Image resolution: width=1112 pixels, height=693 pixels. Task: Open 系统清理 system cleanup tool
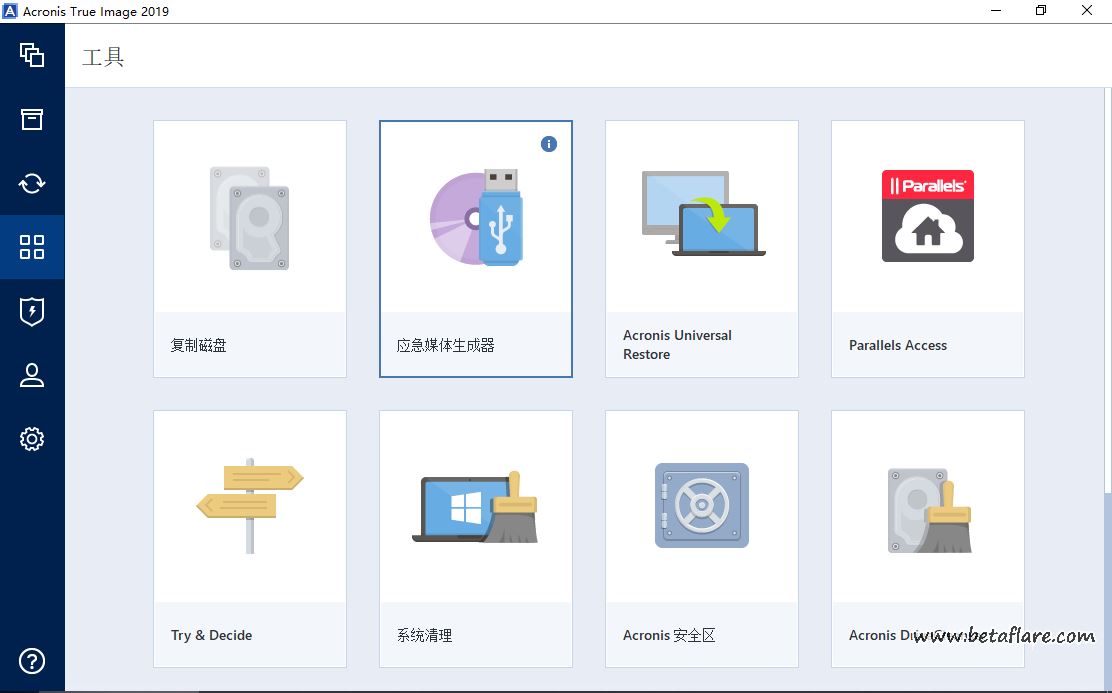point(475,538)
